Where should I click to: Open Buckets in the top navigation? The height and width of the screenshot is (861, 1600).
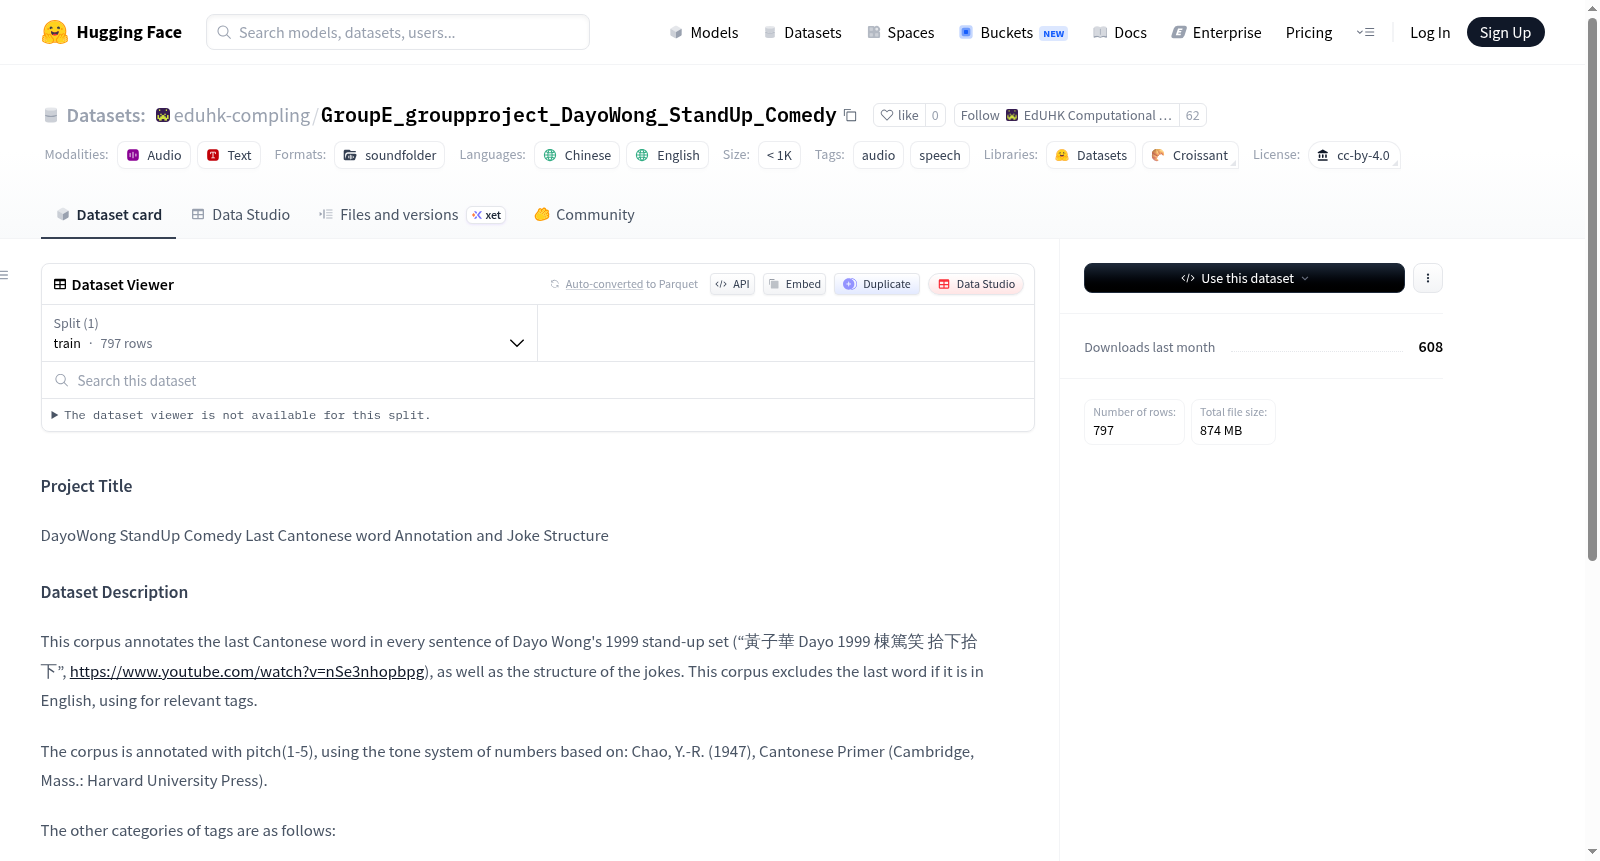tap(1013, 32)
